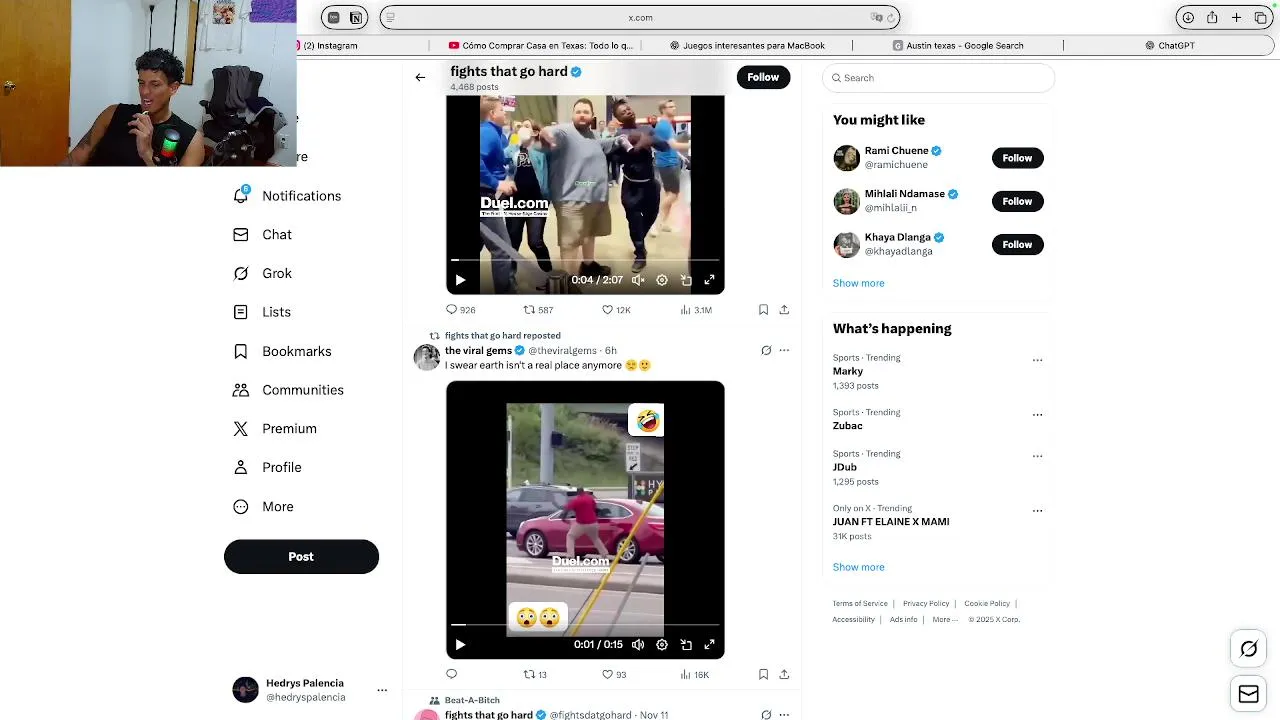
Task: Toggle picture-in-picture on first video
Action: click(686, 280)
